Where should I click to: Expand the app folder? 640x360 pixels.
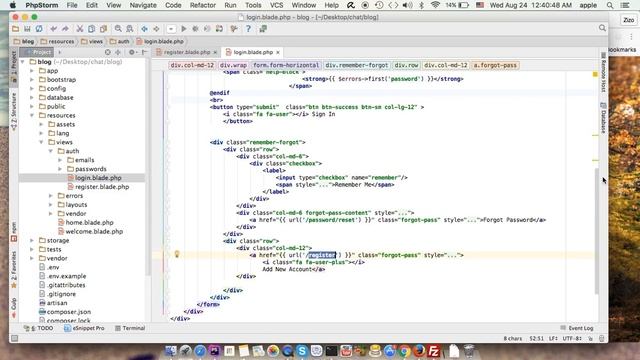click(32, 71)
